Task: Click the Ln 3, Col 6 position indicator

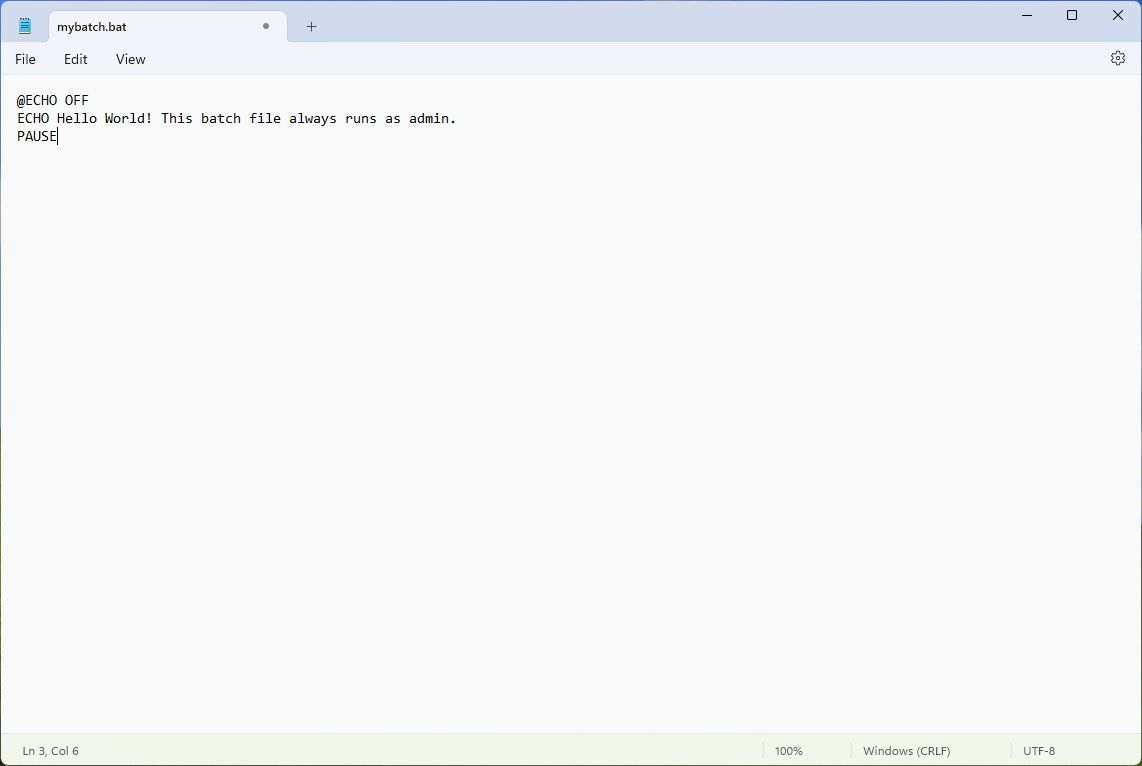Action: 51,750
